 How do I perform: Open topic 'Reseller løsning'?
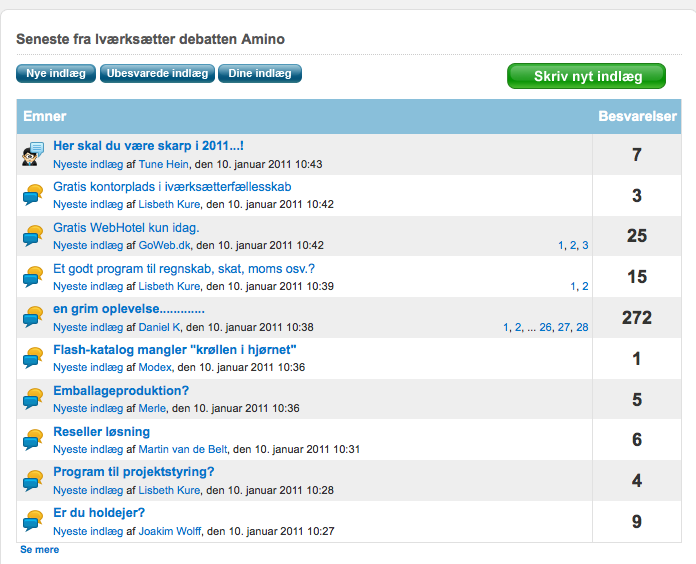click(x=101, y=431)
